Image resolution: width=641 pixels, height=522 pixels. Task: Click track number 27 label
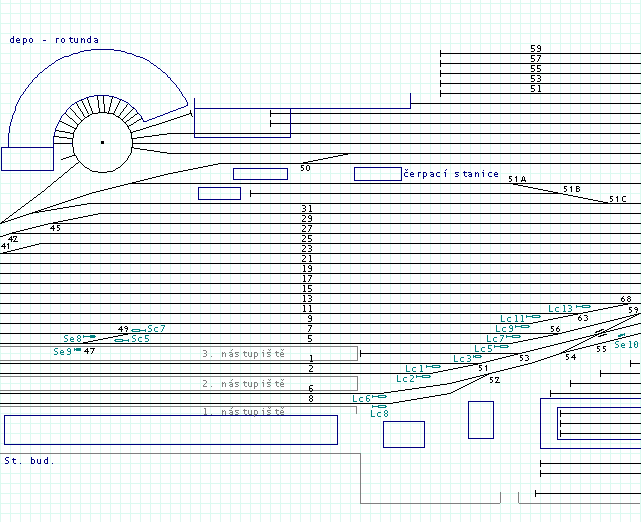pos(307,229)
